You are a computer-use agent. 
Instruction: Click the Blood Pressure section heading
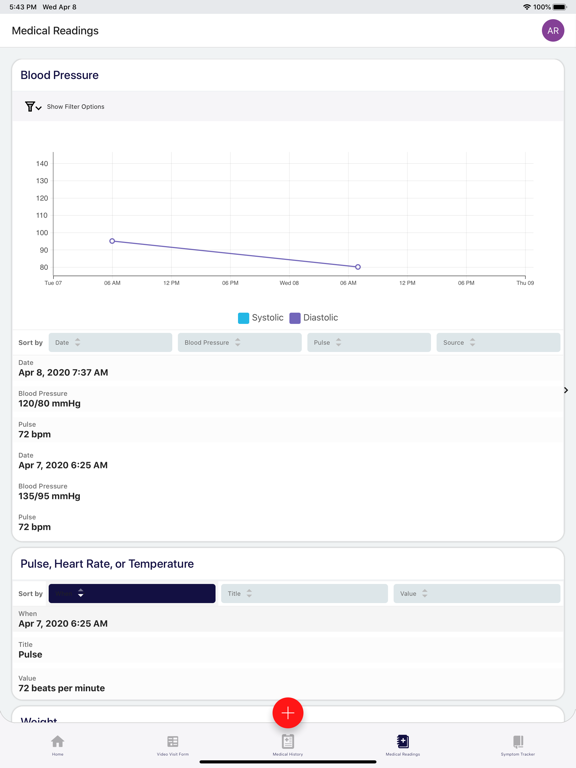pyautogui.click(x=59, y=75)
